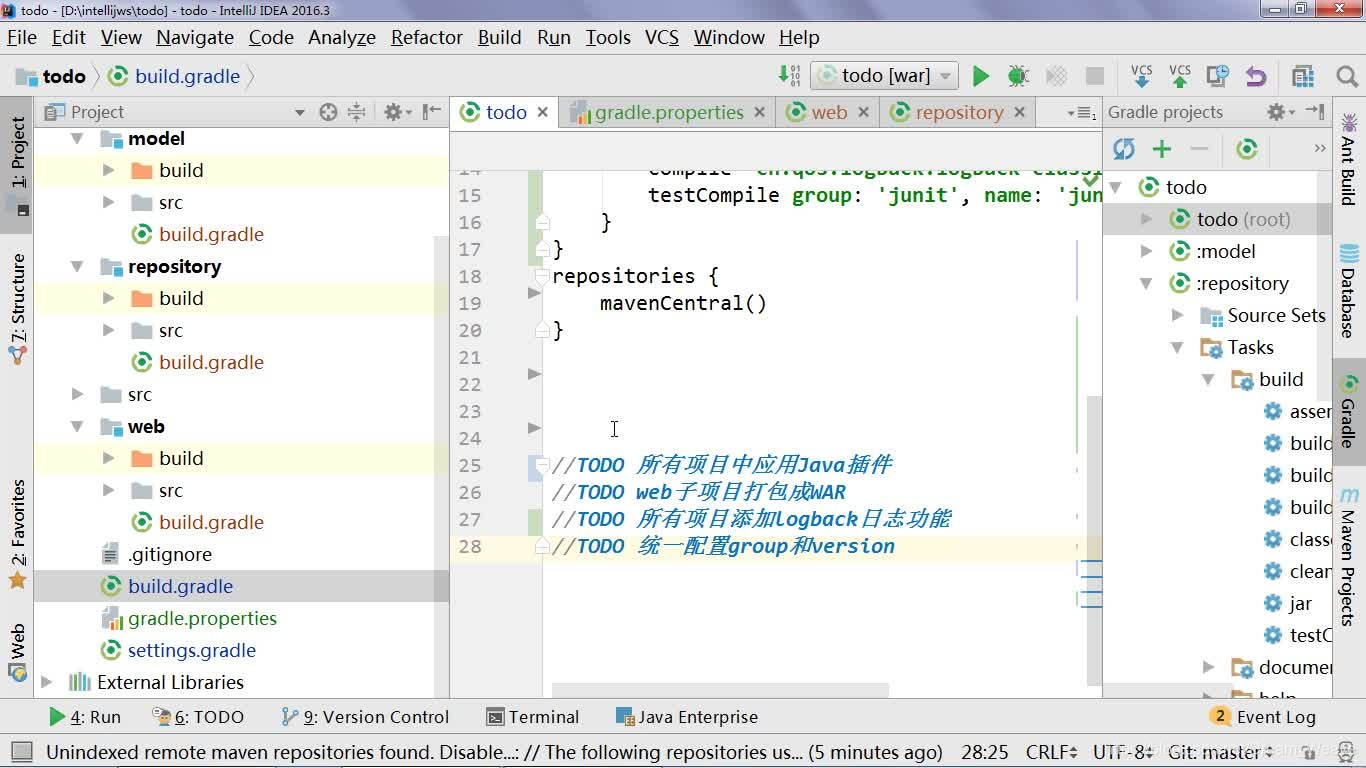Open Project panel settings gear
Image resolution: width=1366 pixels, height=768 pixels.
[x=394, y=112]
